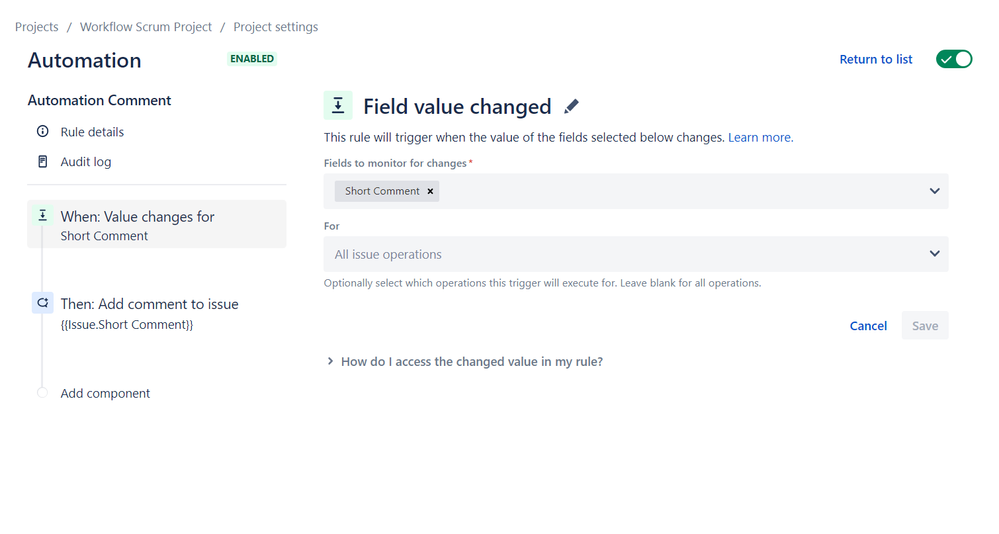Click the Field value changed trigger icon
Screen dimensions: 999x534
pyautogui.click(x=338, y=106)
